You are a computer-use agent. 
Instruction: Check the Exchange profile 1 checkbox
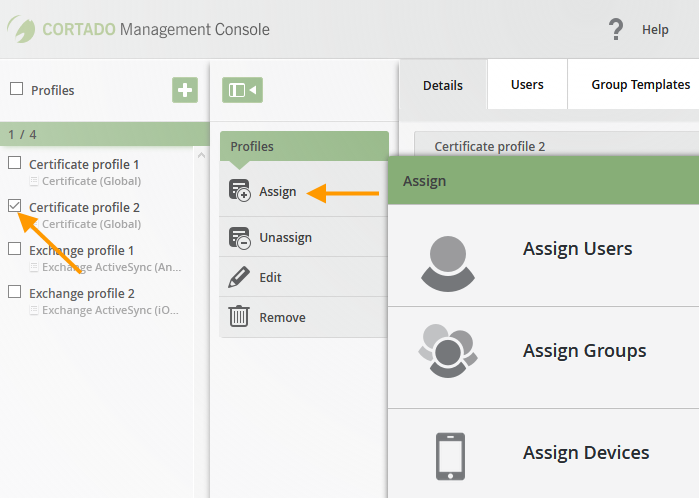point(15,249)
